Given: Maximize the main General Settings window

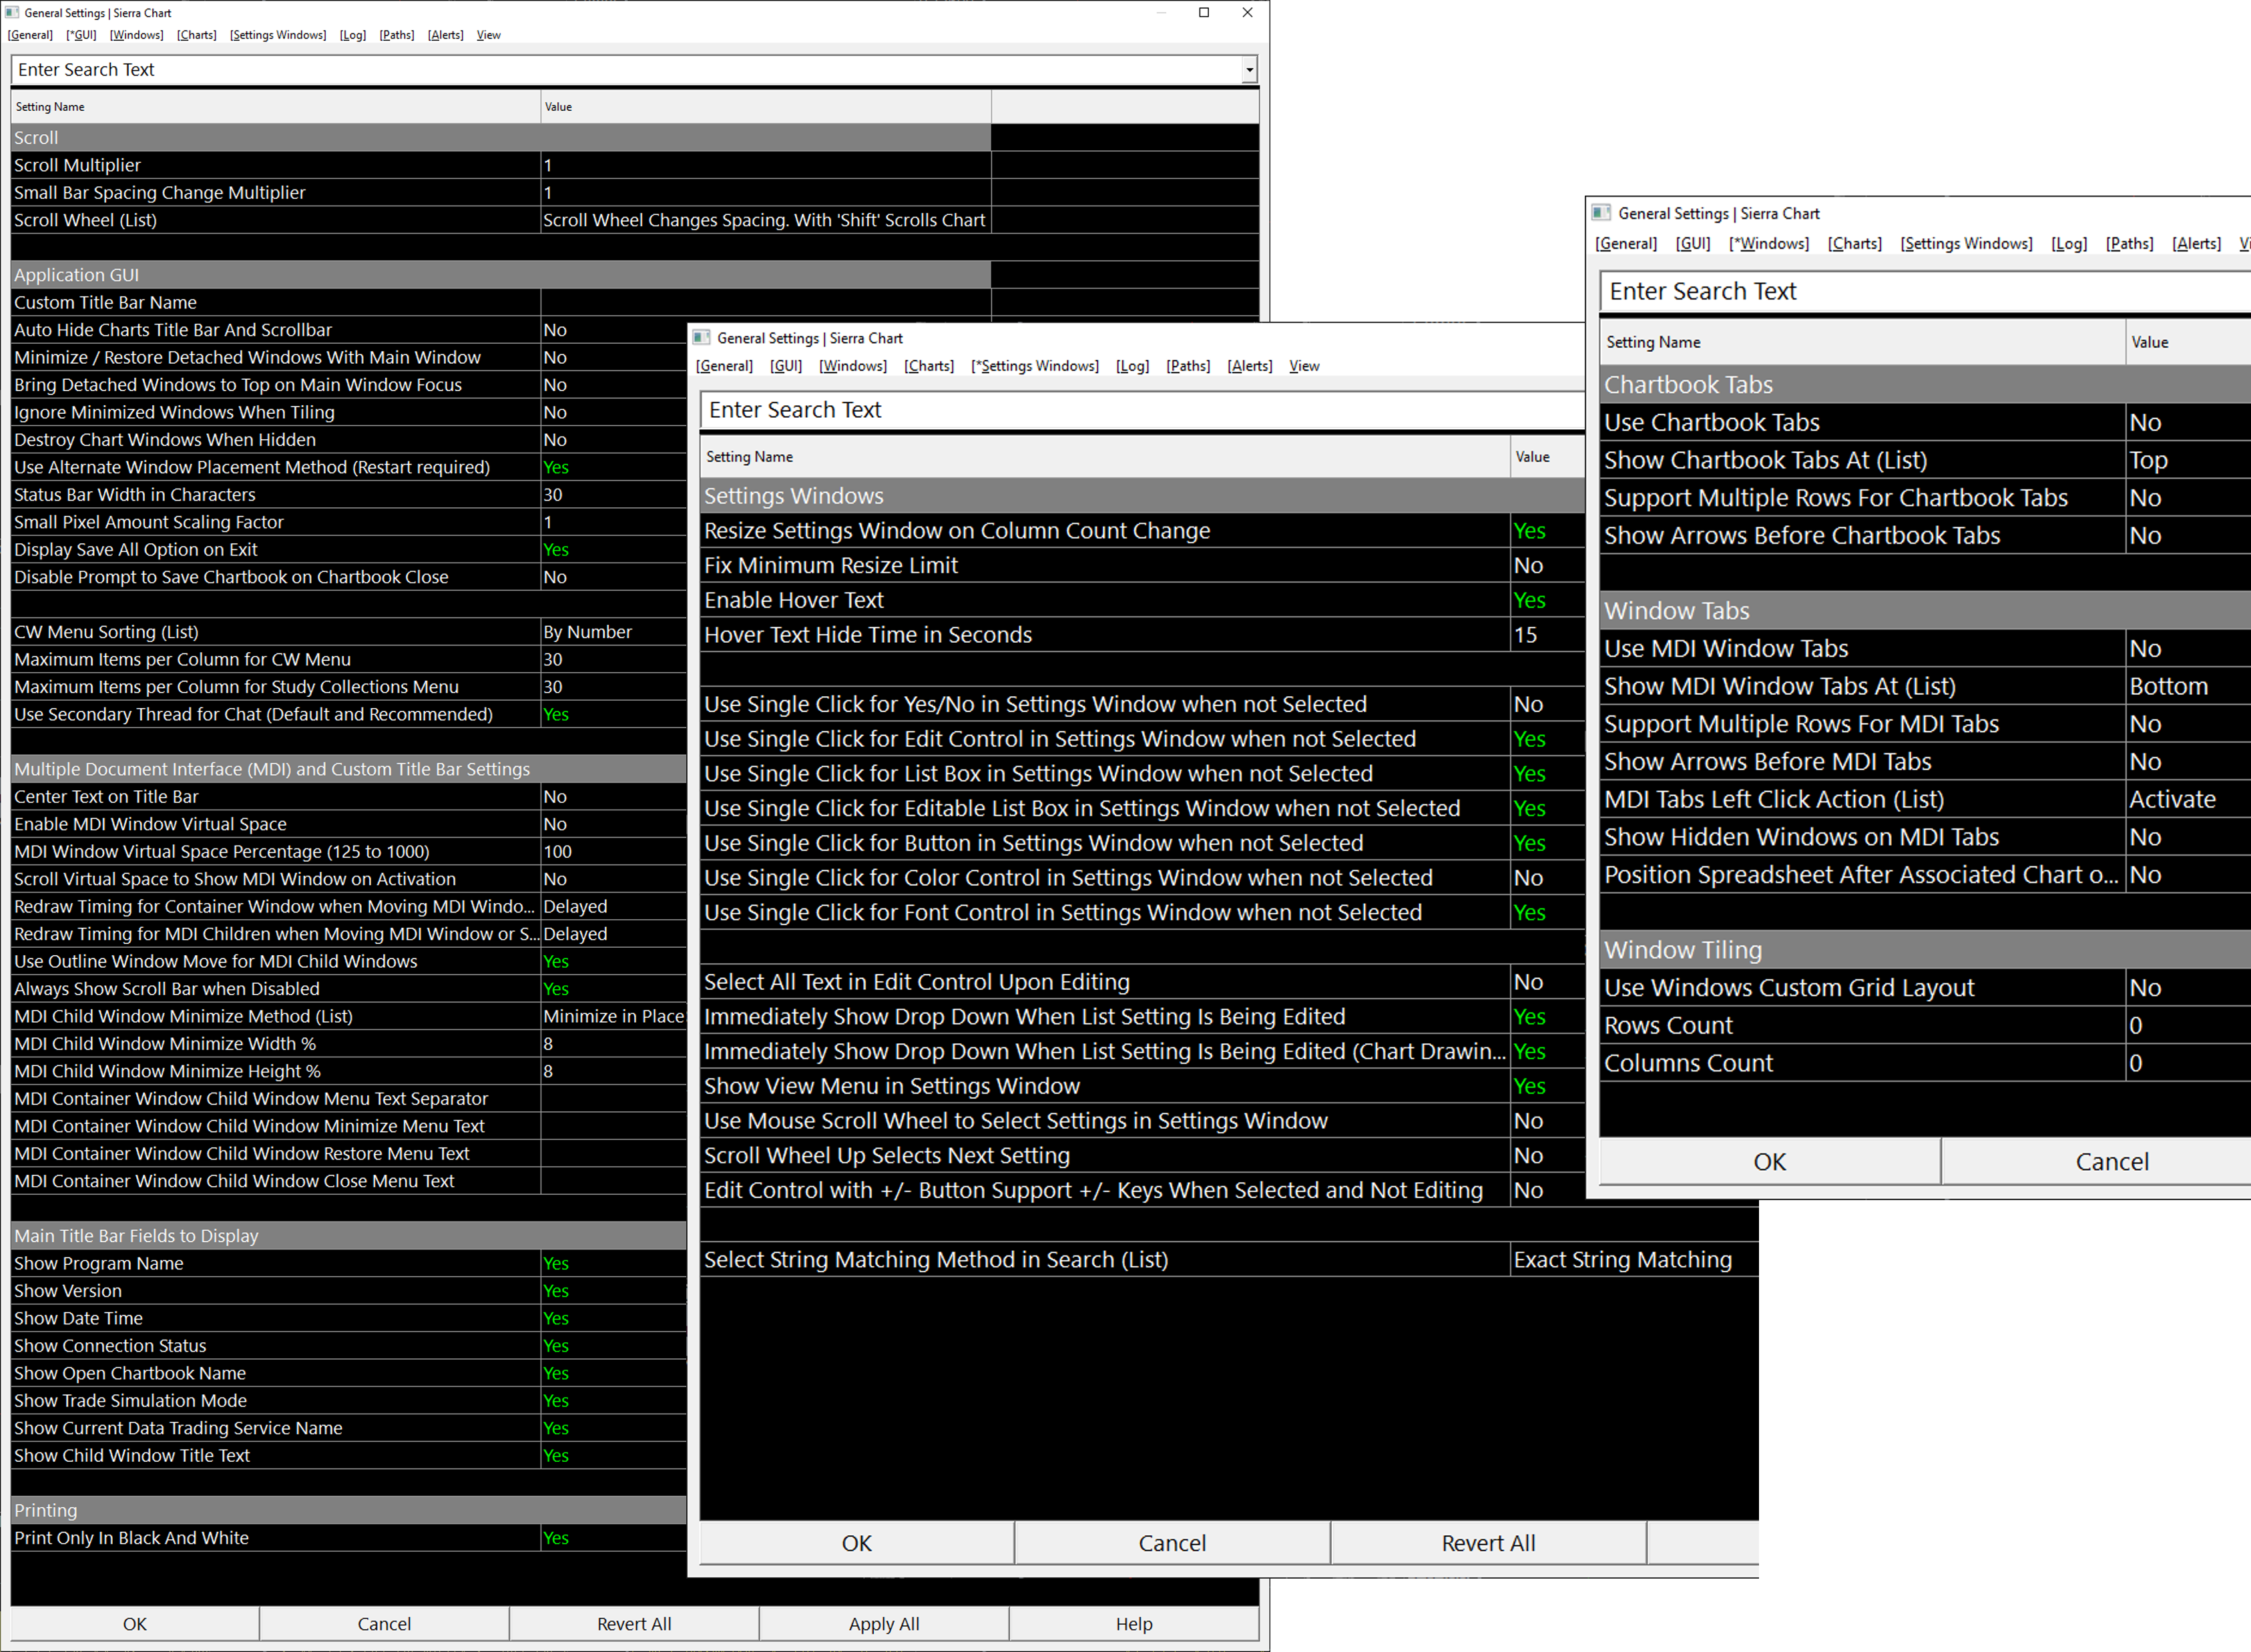Looking at the screenshot, I should coord(1204,12).
